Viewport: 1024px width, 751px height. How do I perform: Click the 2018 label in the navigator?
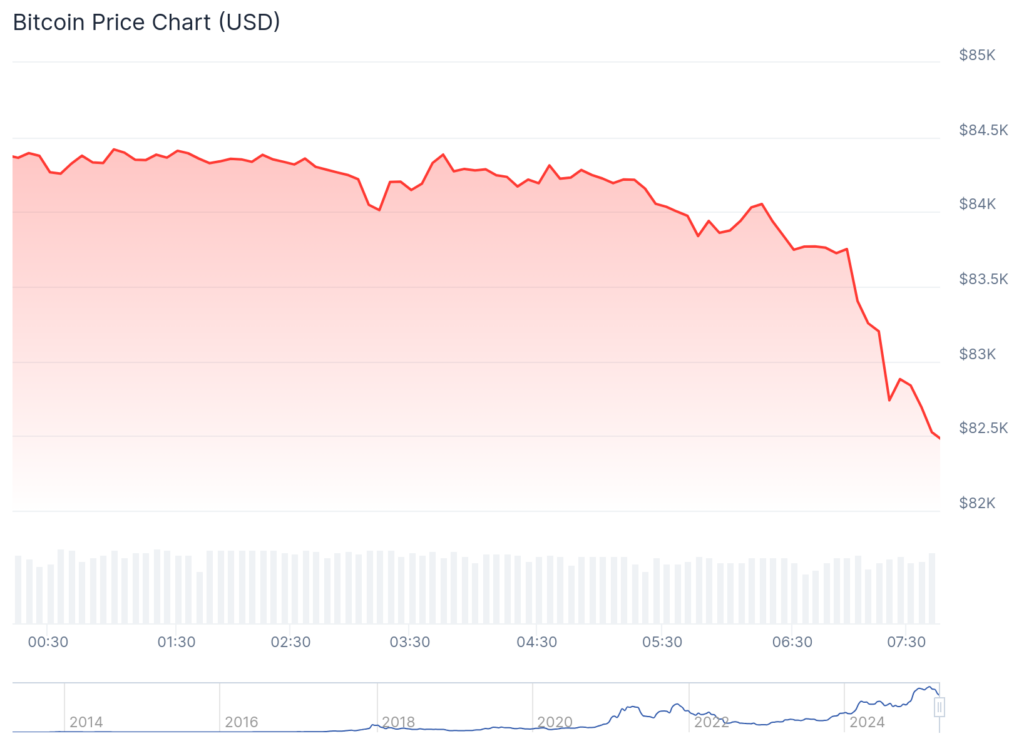[398, 722]
